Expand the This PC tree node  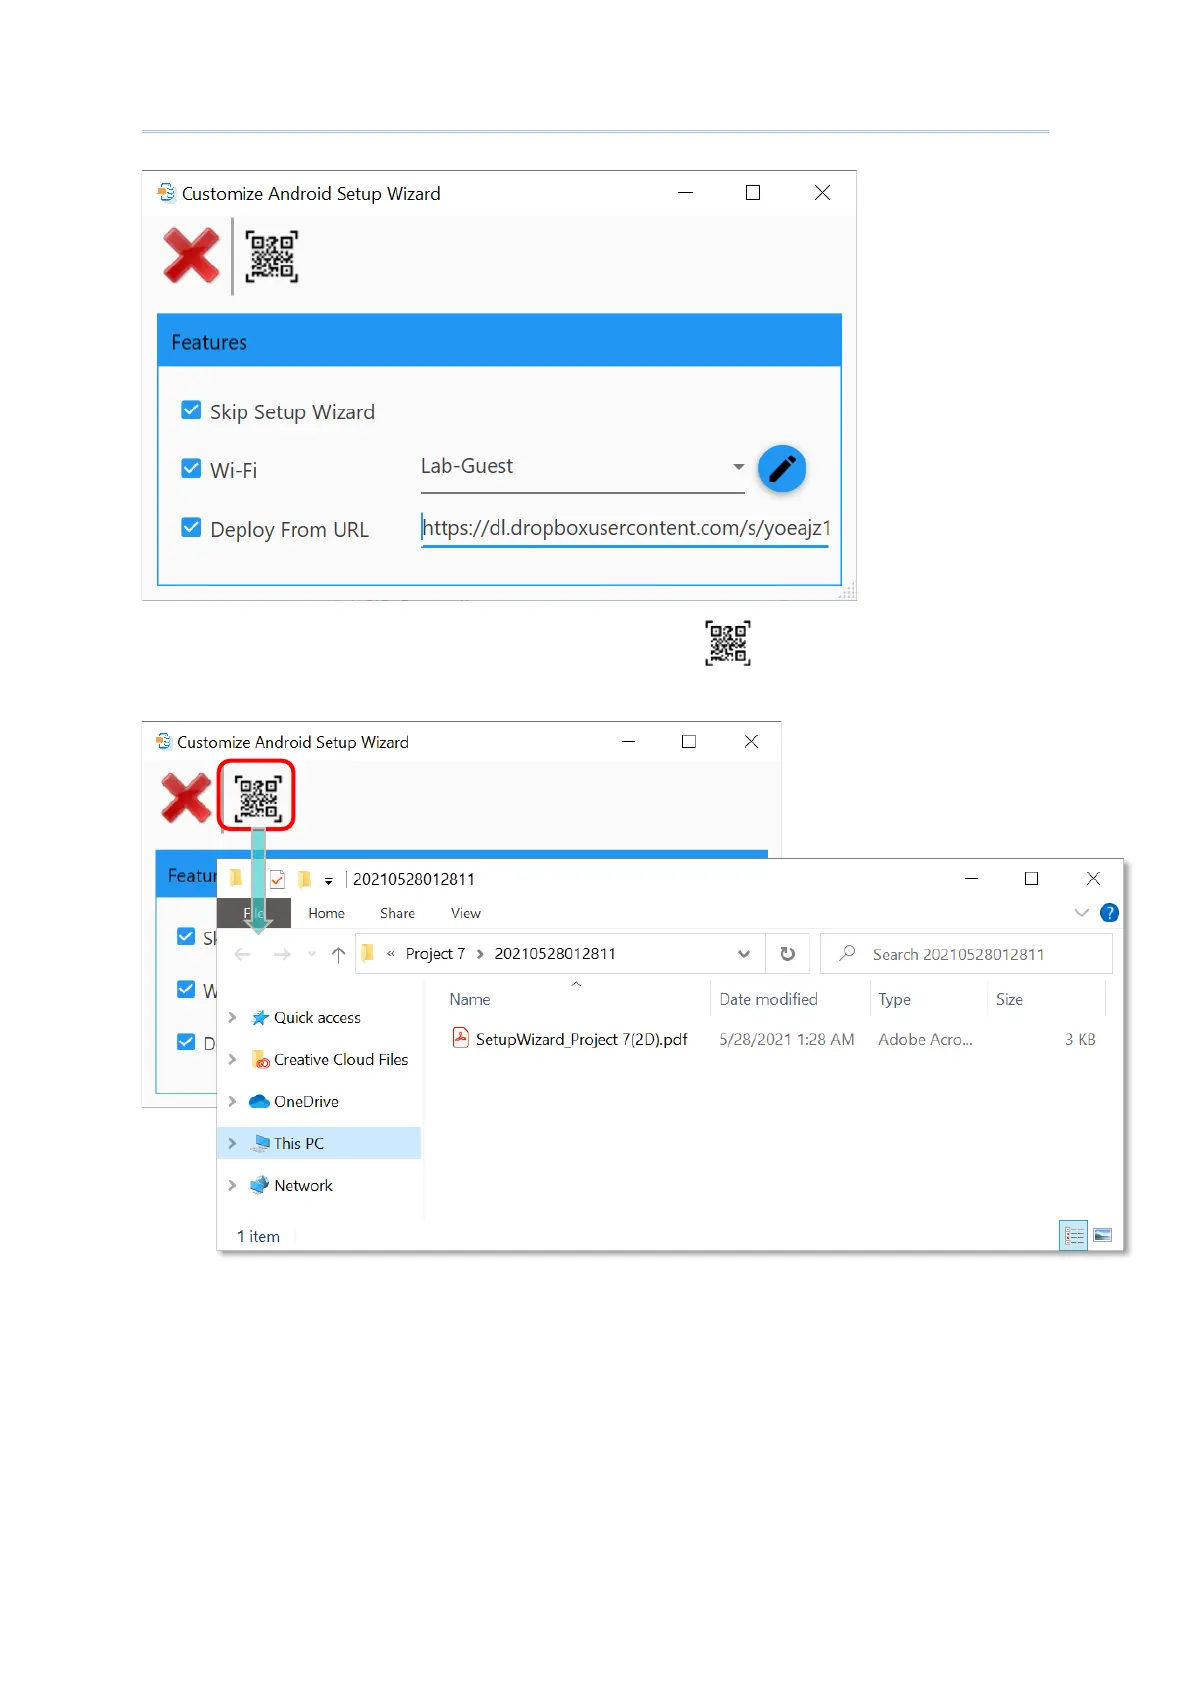(232, 1143)
